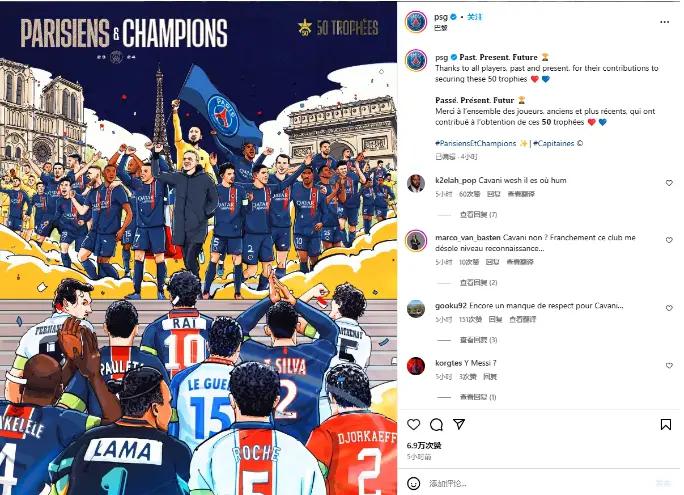Like the post with the heart icon
This screenshot has height=495, width=684.
pyautogui.click(x=413, y=424)
